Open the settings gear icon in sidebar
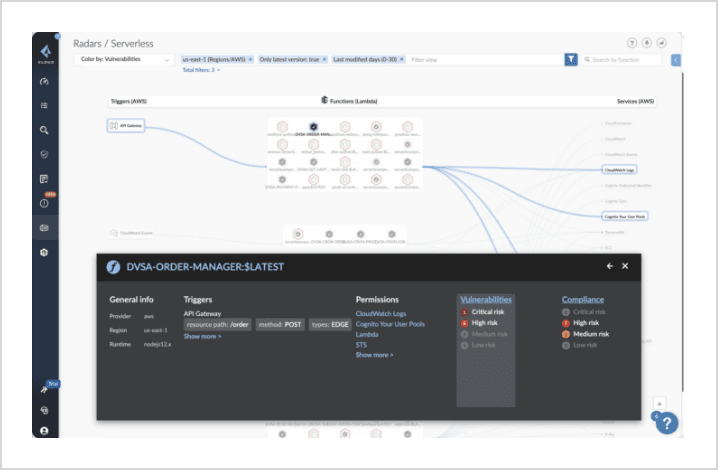The height and width of the screenshot is (470, 718). [x=44, y=252]
